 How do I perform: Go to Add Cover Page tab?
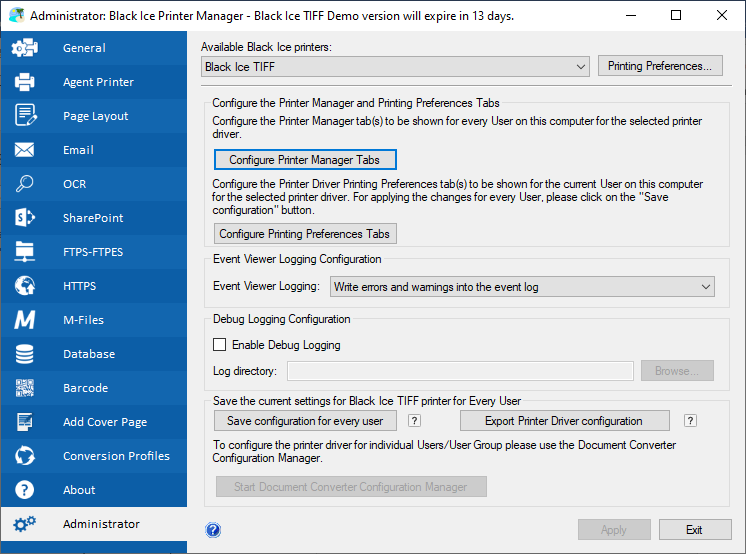94,422
